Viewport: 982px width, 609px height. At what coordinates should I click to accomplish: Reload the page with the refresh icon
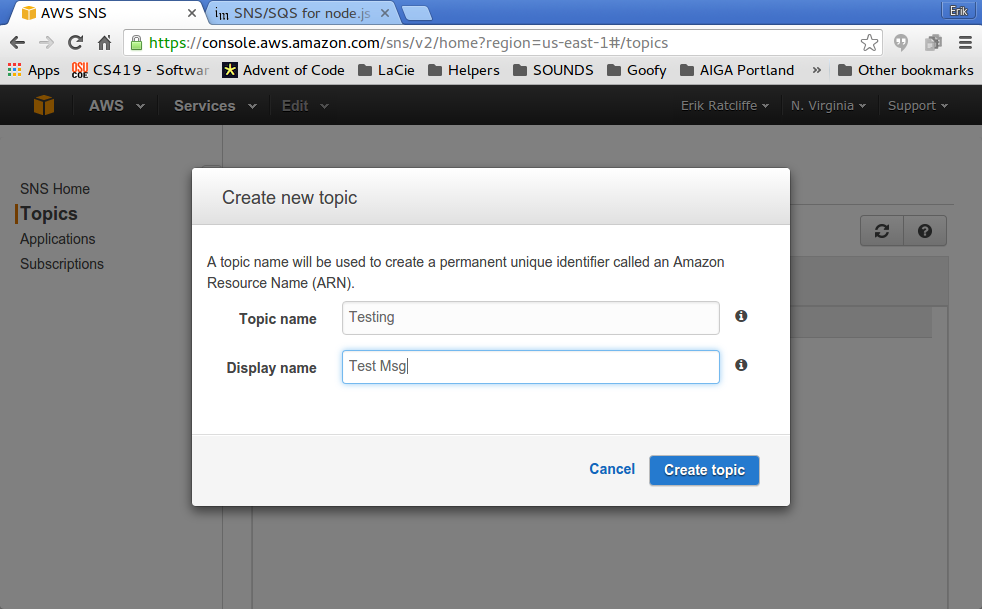[75, 43]
